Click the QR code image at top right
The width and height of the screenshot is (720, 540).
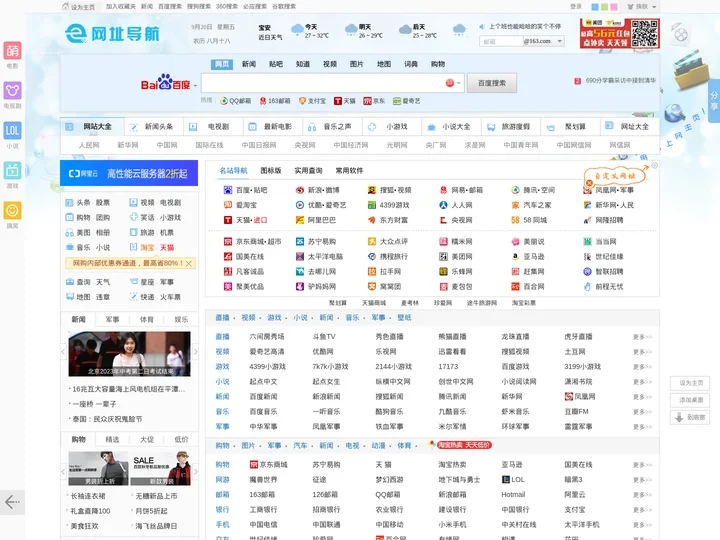pyautogui.click(x=645, y=33)
